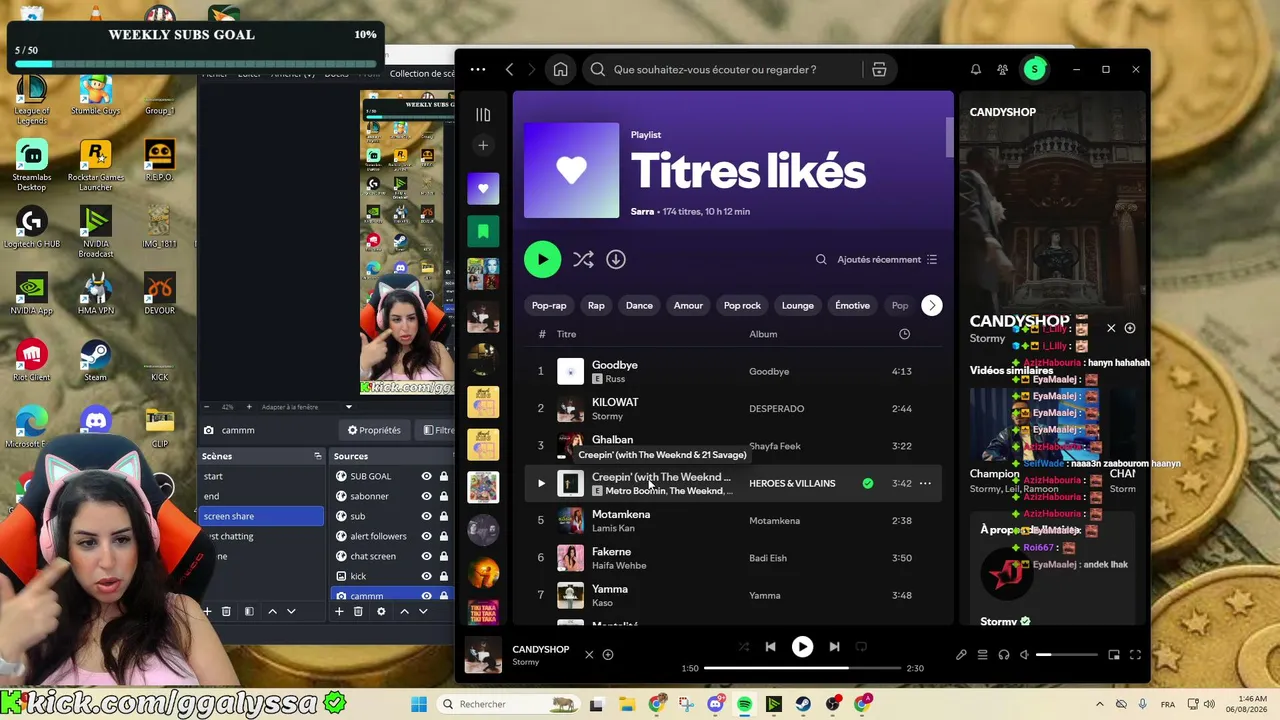Image resolution: width=1280 pixels, height=720 pixels.
Task: Adjust Spotify volume slider
Action: 1066,655
